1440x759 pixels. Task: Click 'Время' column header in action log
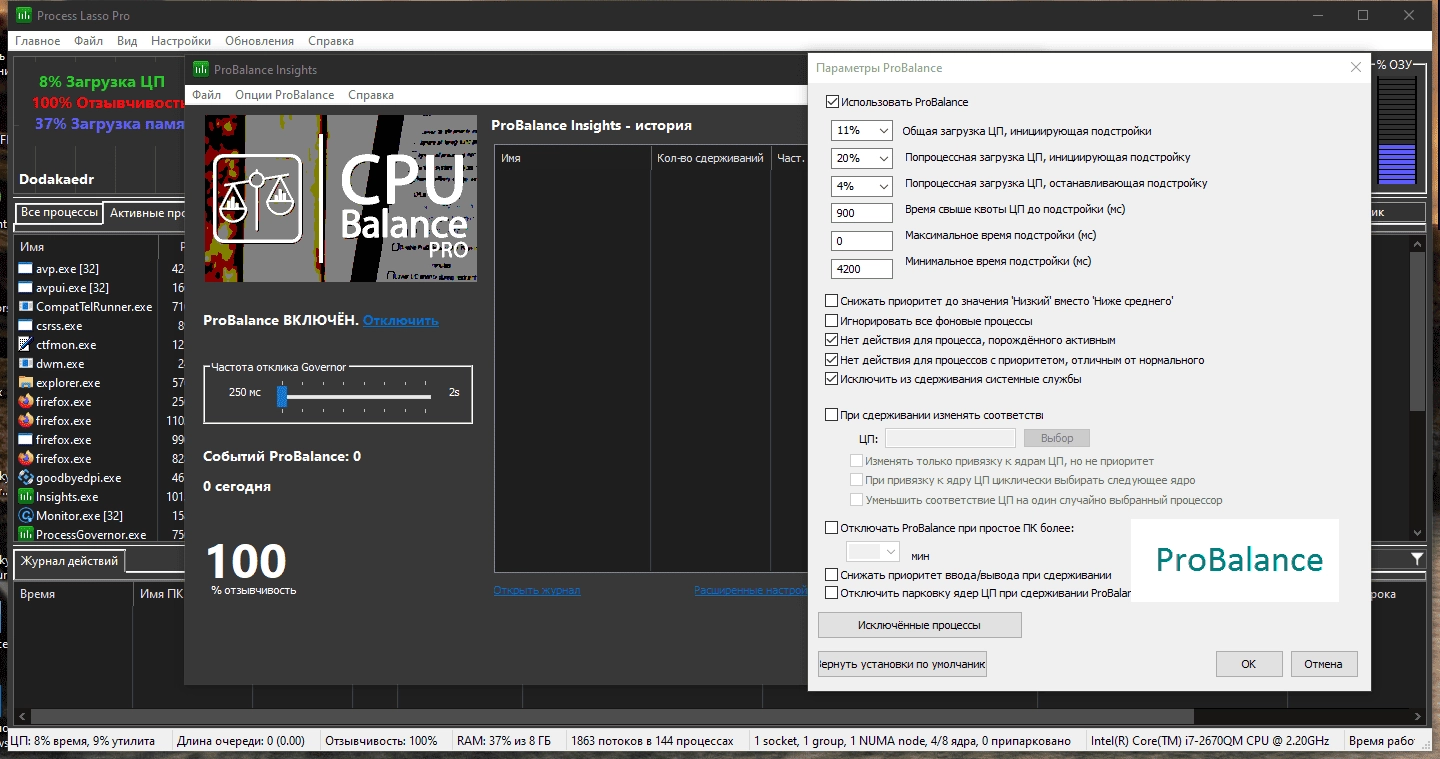click(73, 594)
